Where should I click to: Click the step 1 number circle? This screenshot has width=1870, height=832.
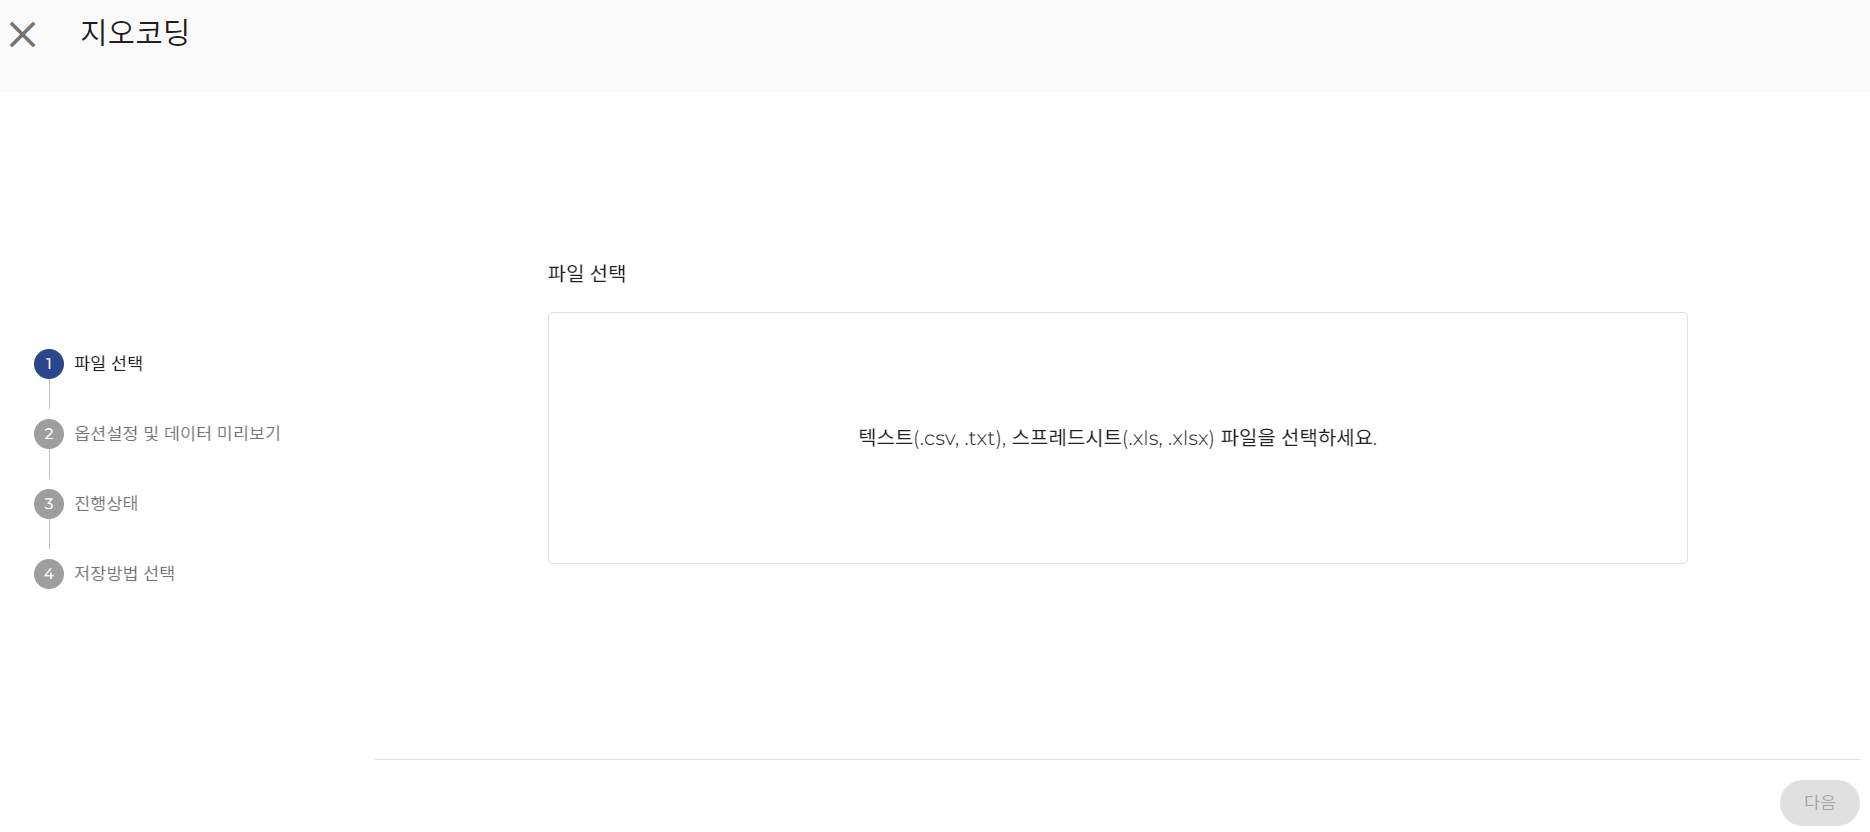point(49,364)
